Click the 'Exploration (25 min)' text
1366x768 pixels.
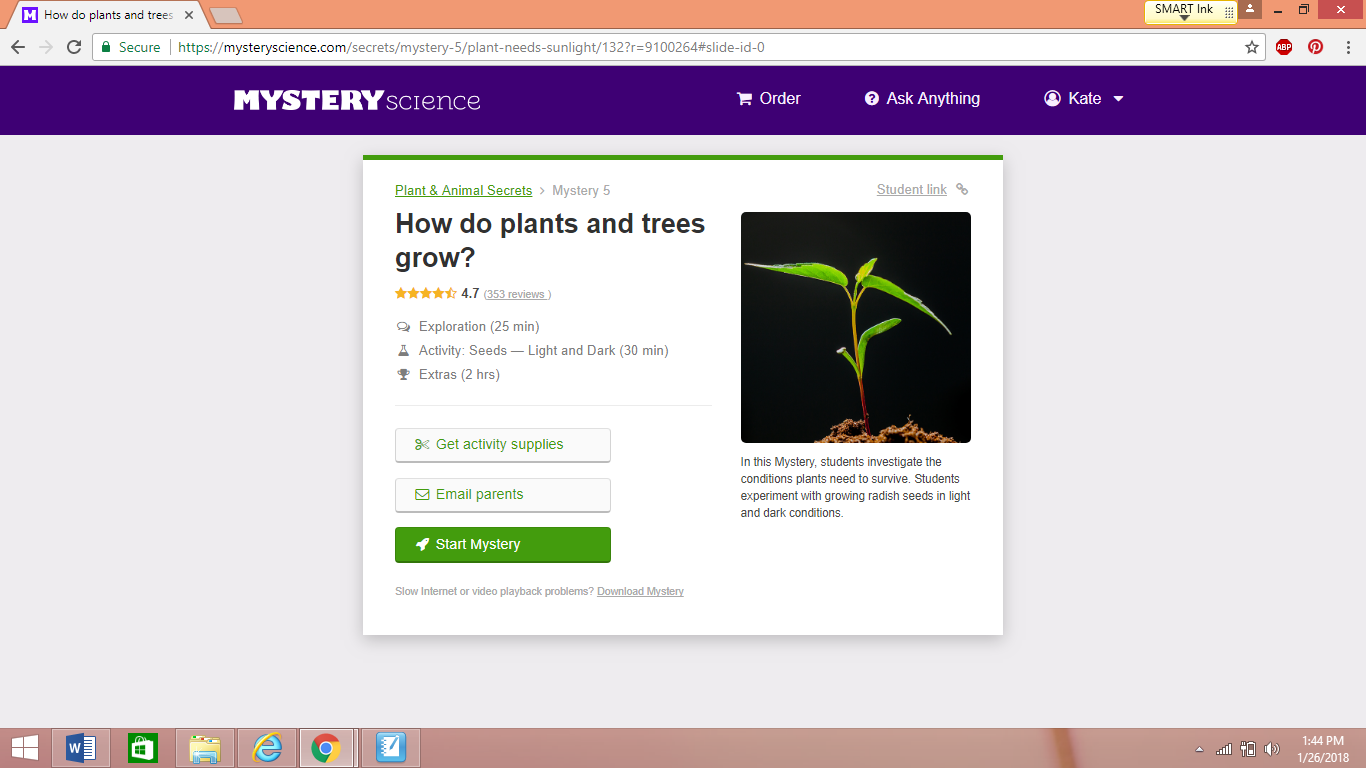(x=479, y=326)
